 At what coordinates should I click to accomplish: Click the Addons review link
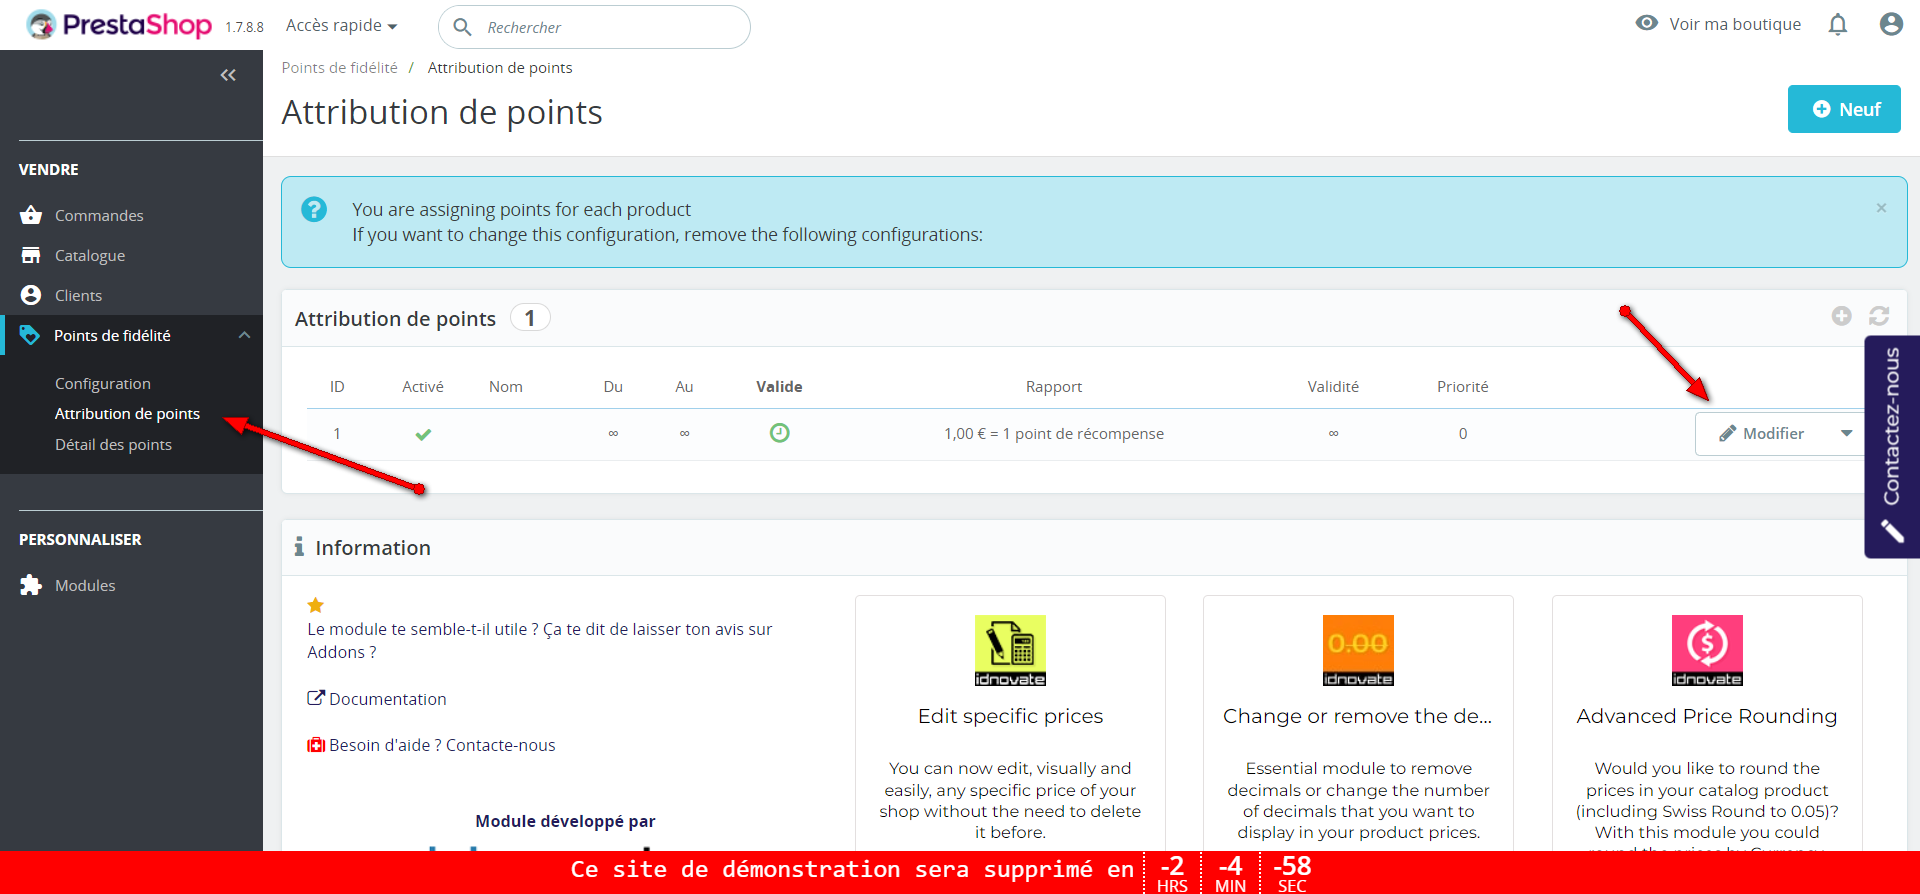click(540, 640)
